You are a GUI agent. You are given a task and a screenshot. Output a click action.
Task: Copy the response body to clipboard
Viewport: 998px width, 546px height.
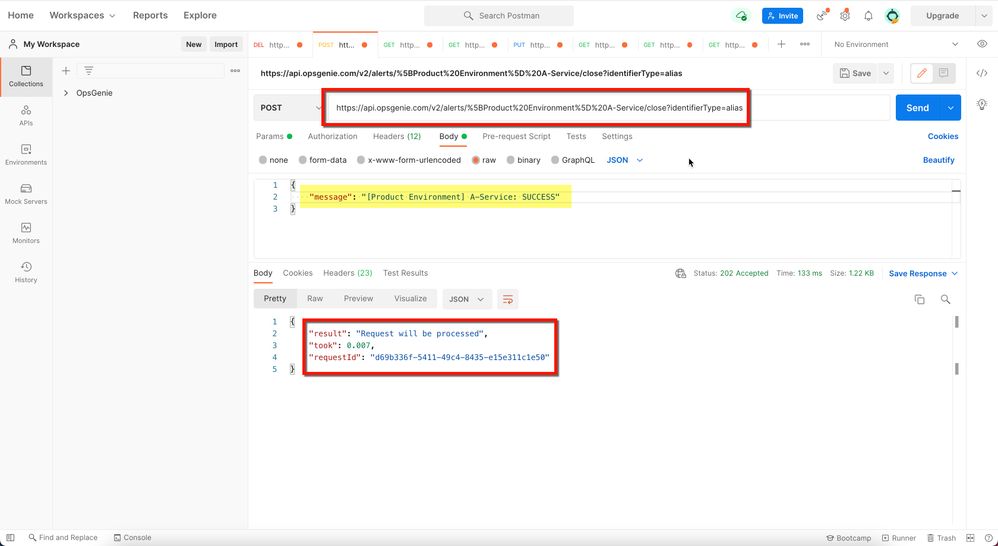919,299
